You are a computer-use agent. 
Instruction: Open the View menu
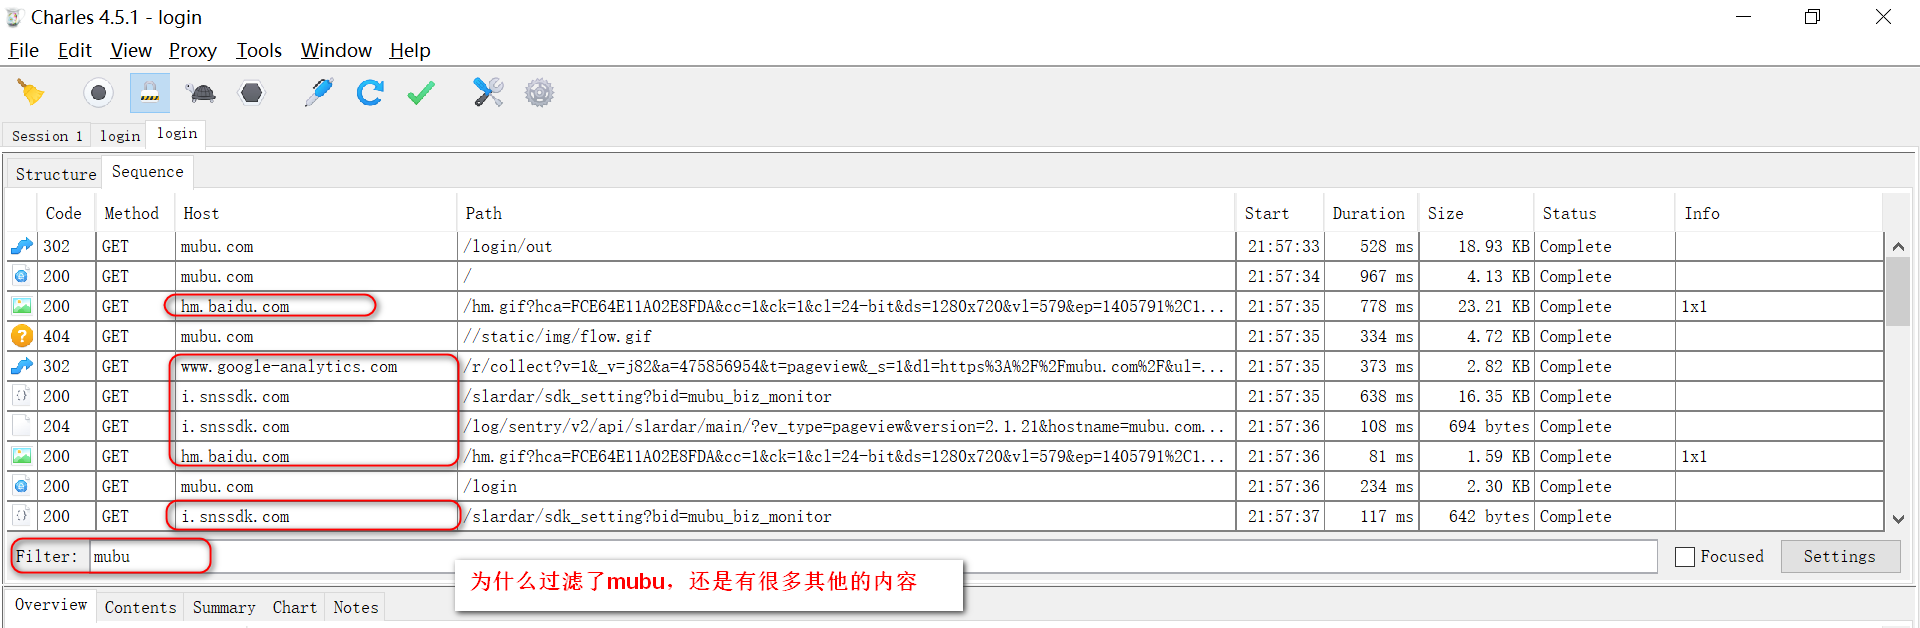(x=131, y=50)
